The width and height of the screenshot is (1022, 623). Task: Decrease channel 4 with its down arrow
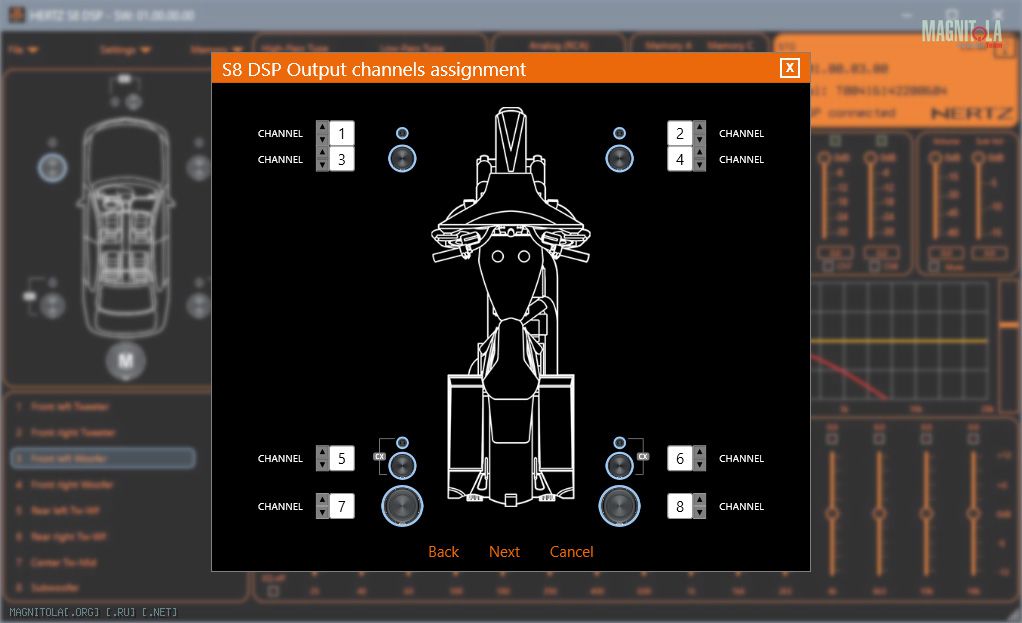tap(699, 166)
